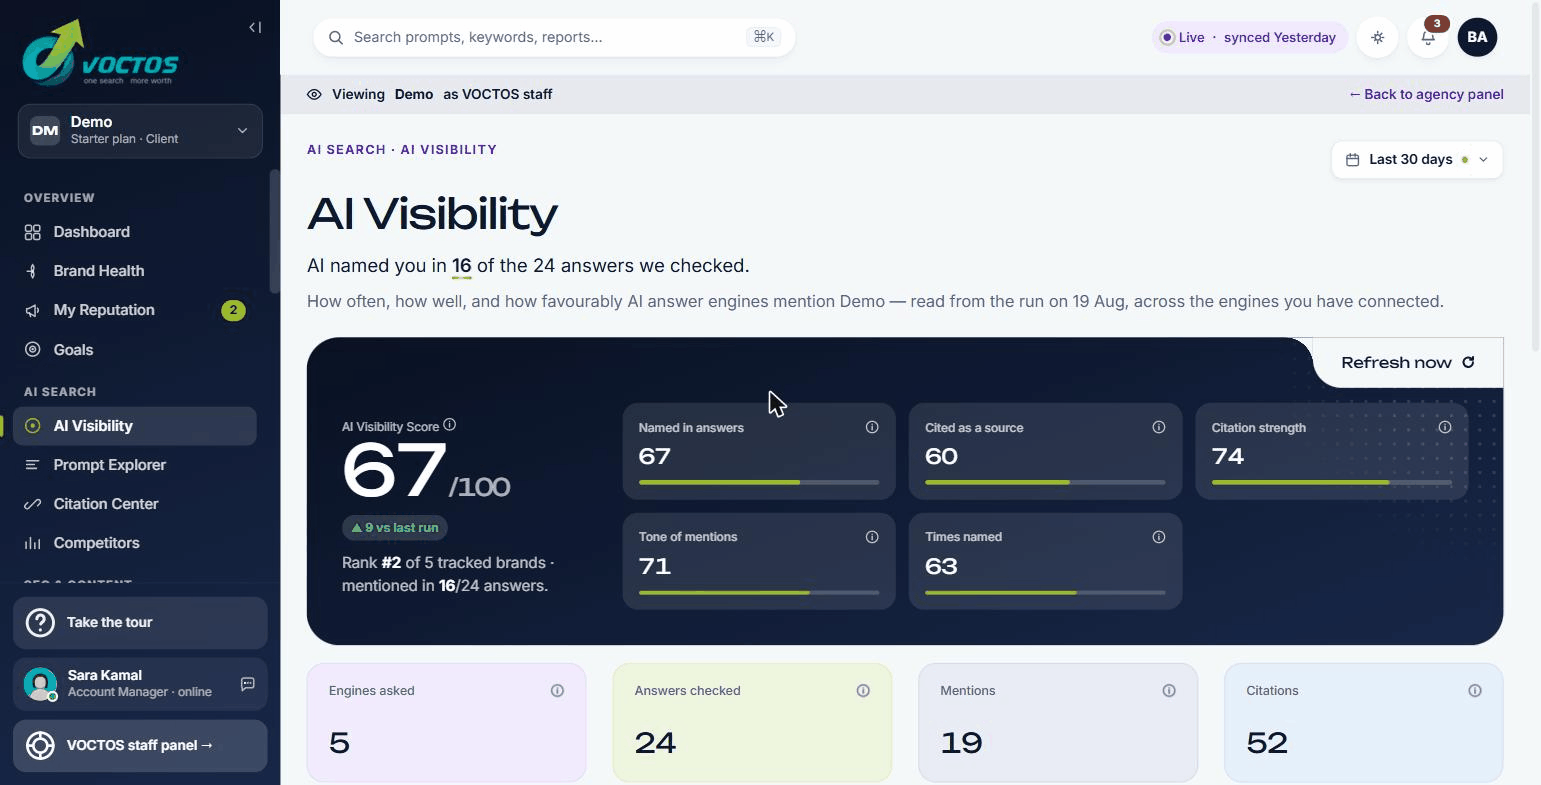Viewport: 1541px width, 785px height.
Task: Click the DM workspace avatar badge
Action: (x=45, y=131)
